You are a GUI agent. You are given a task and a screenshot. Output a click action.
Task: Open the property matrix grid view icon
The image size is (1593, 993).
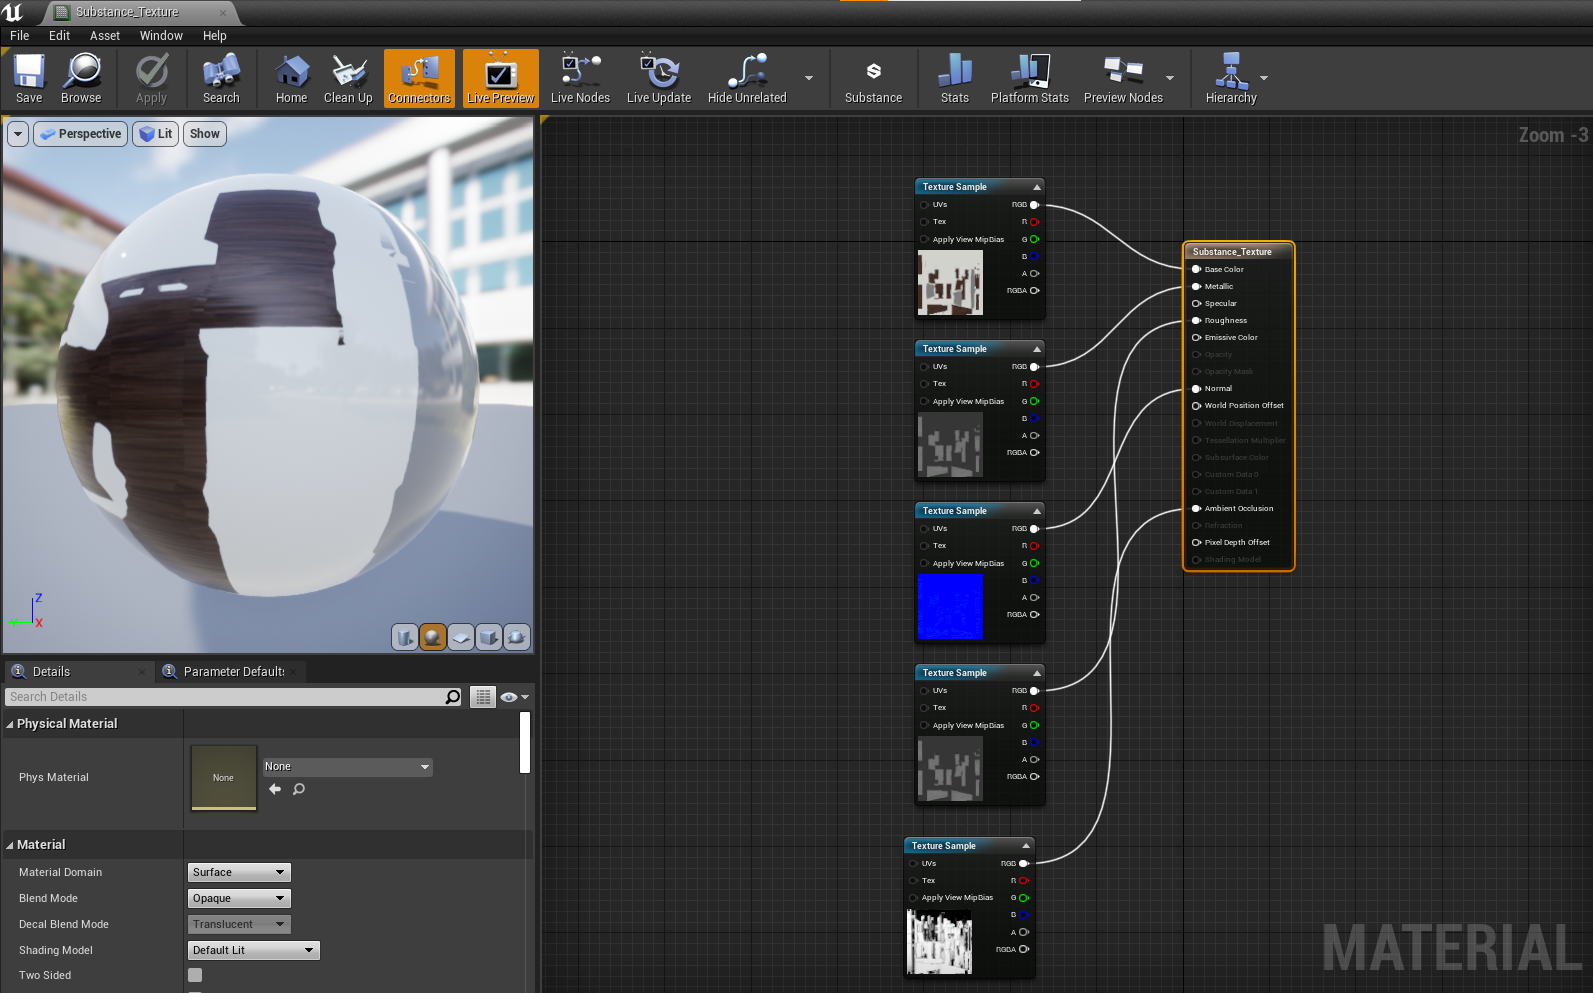[483, 697]
